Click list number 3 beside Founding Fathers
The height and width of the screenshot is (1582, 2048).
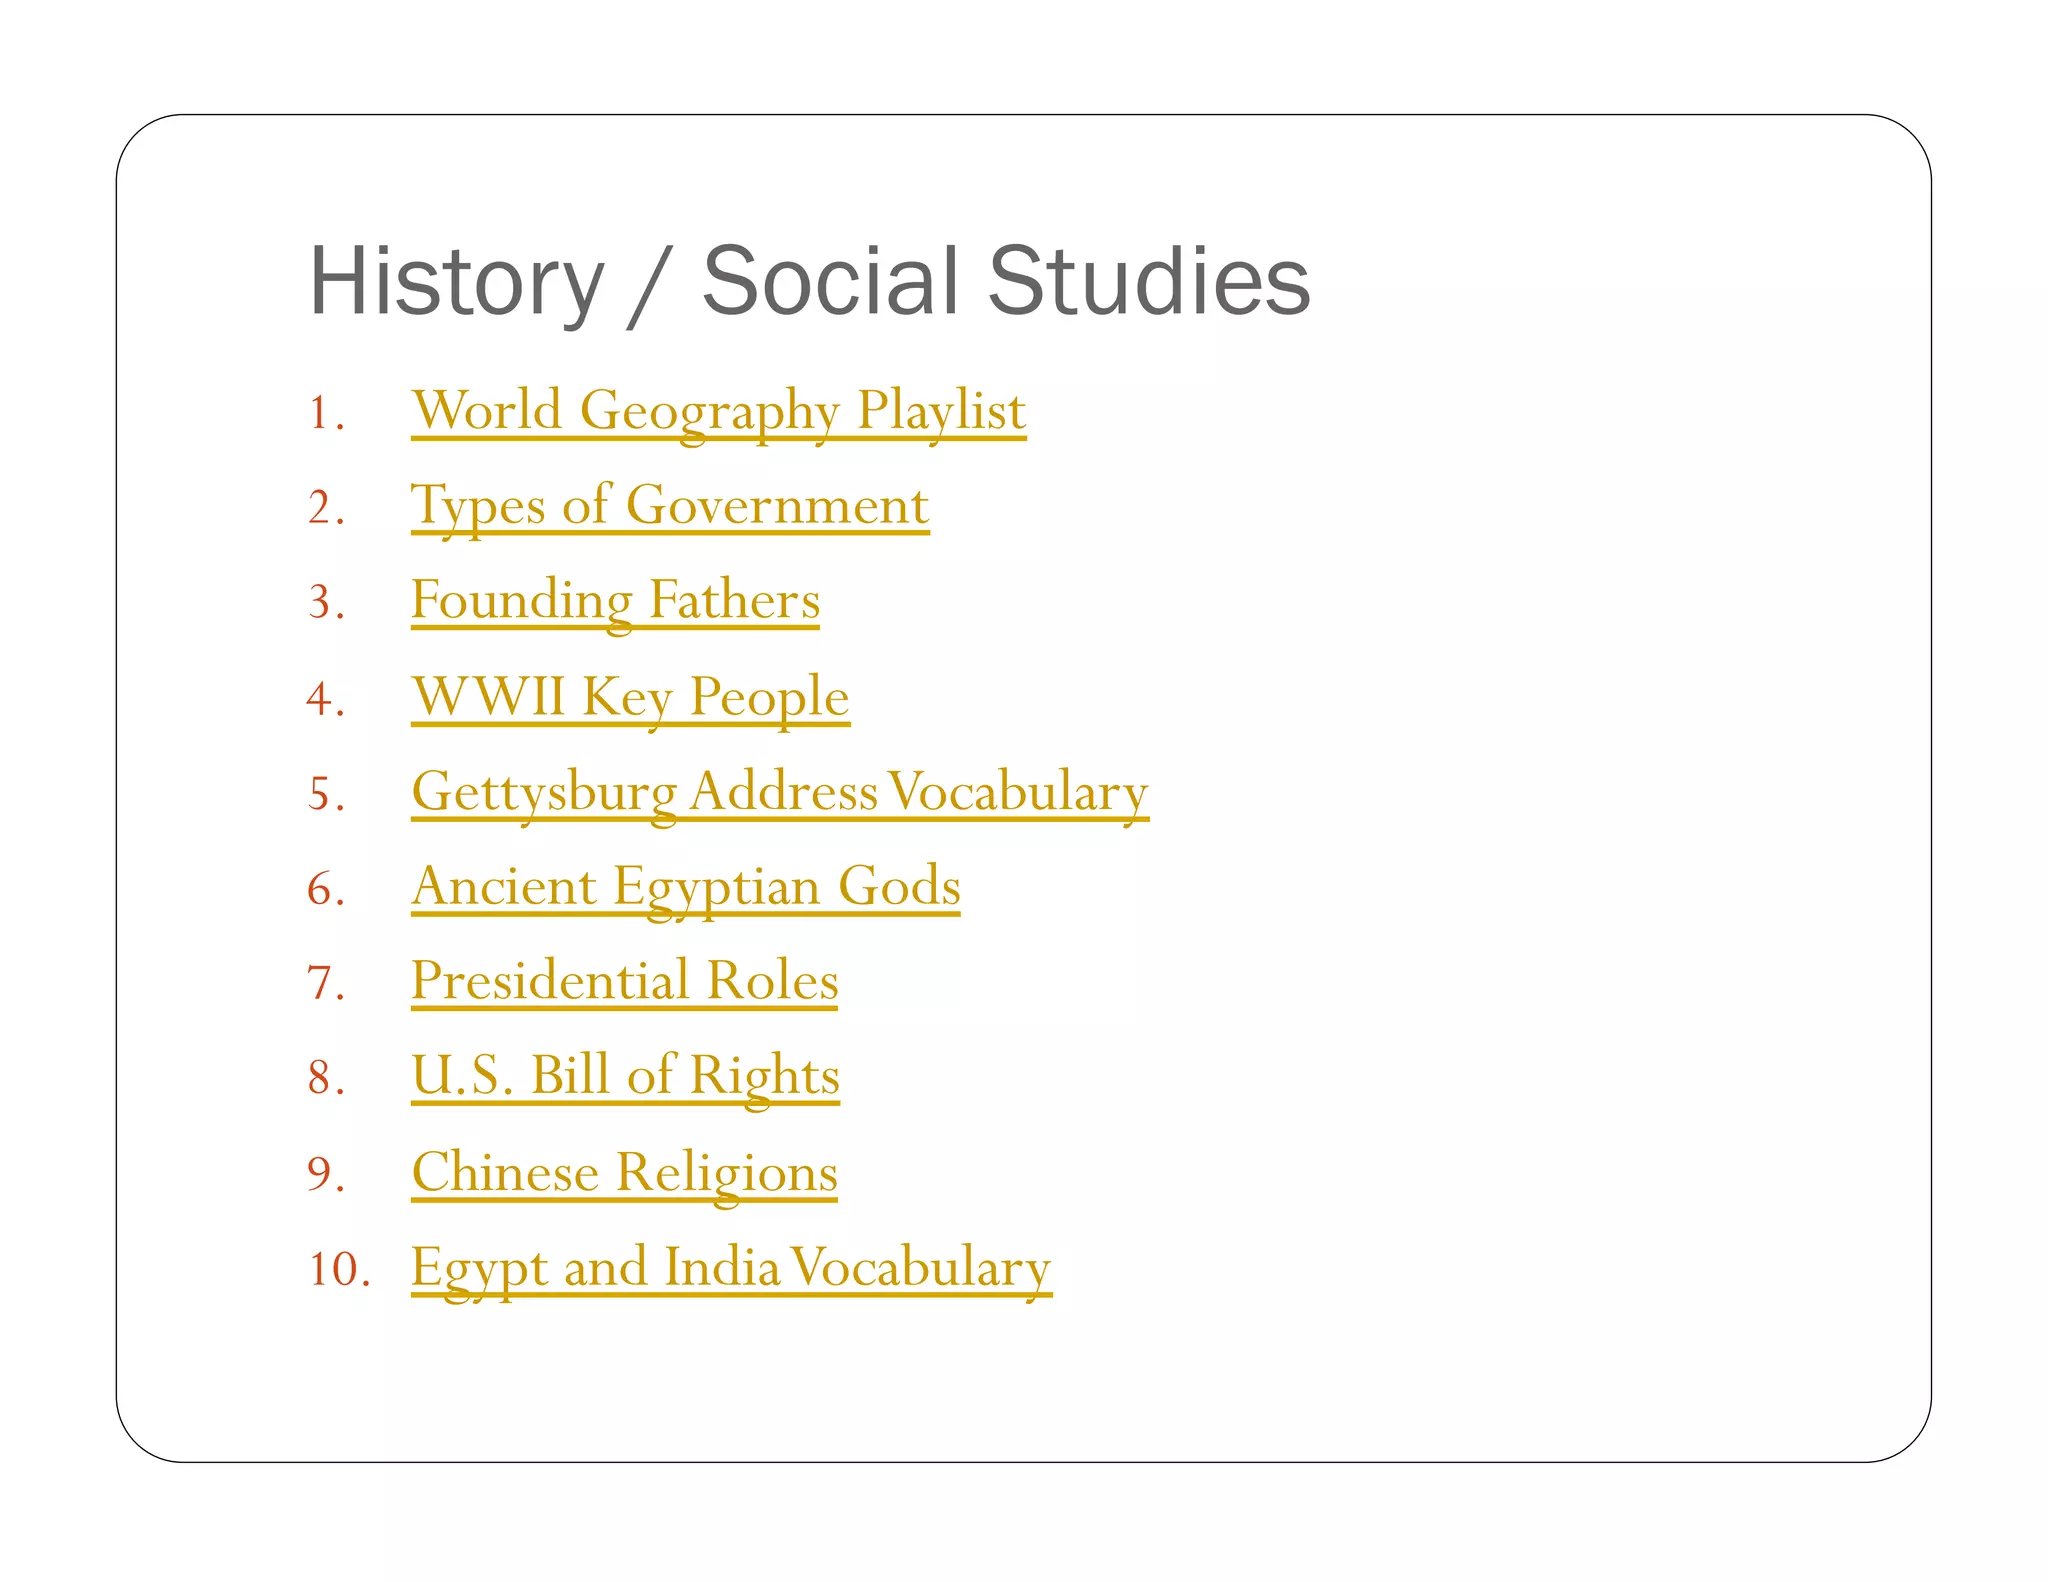pos(325,603)
